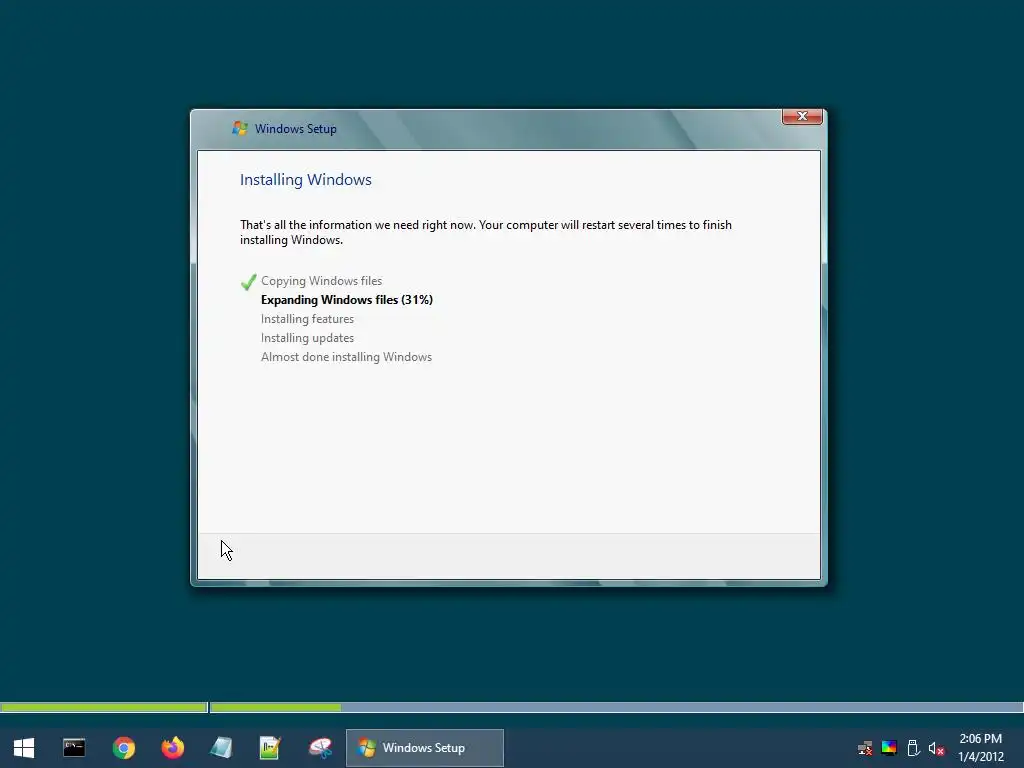Click Installing updates step
1024x768 pixels.
(308, 338)
